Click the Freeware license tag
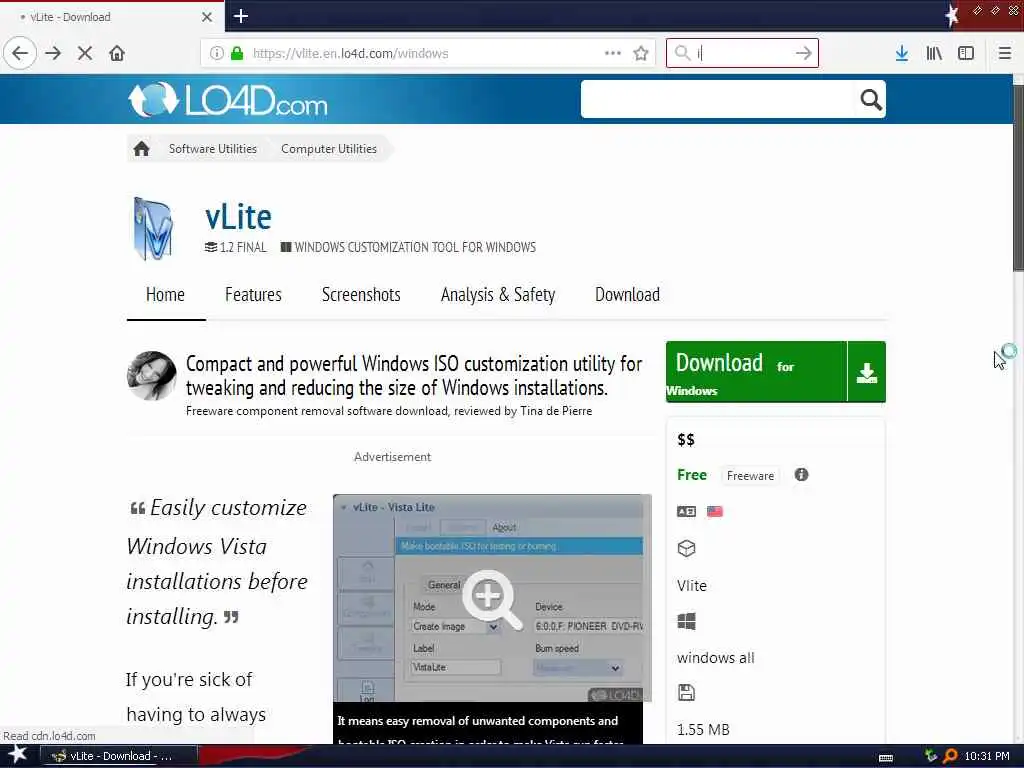Screen dimensions: 1024x768 (x=750, y=475)
